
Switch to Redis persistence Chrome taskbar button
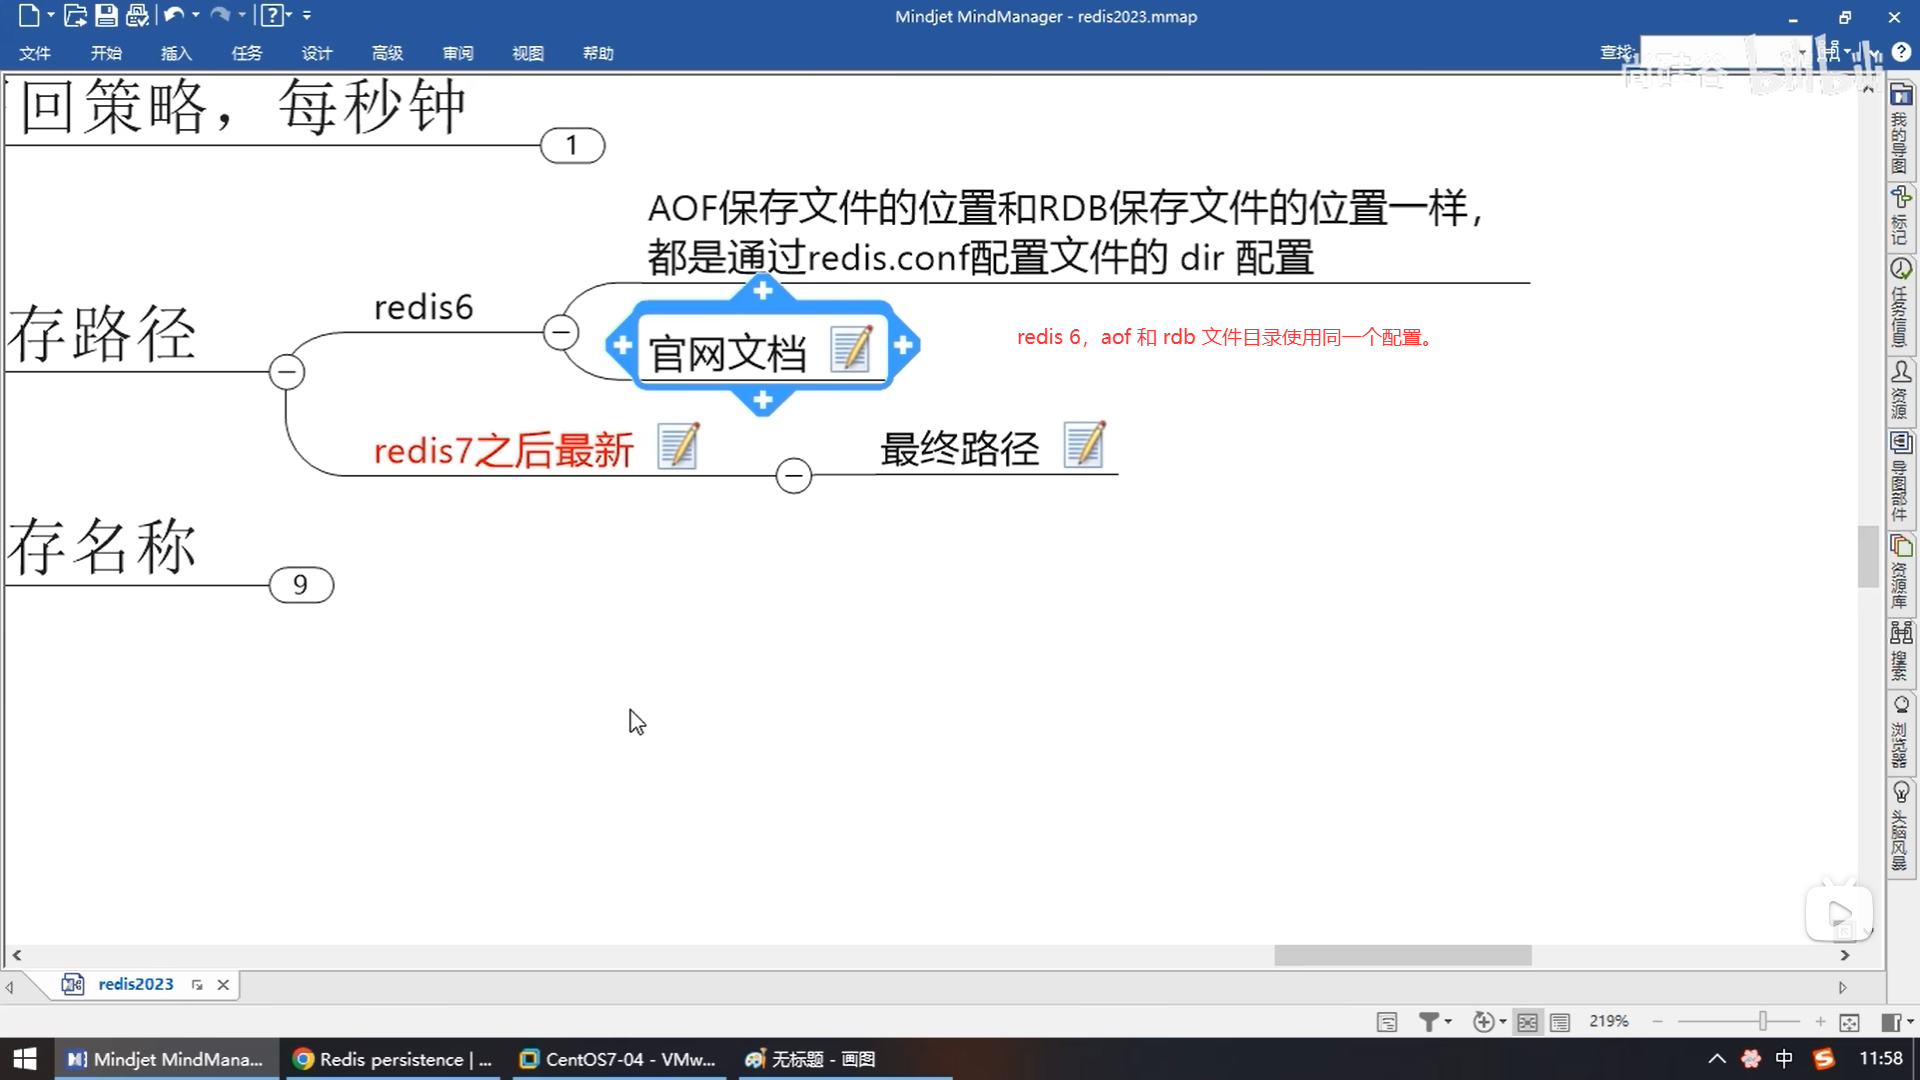[x=392, y=1059]
